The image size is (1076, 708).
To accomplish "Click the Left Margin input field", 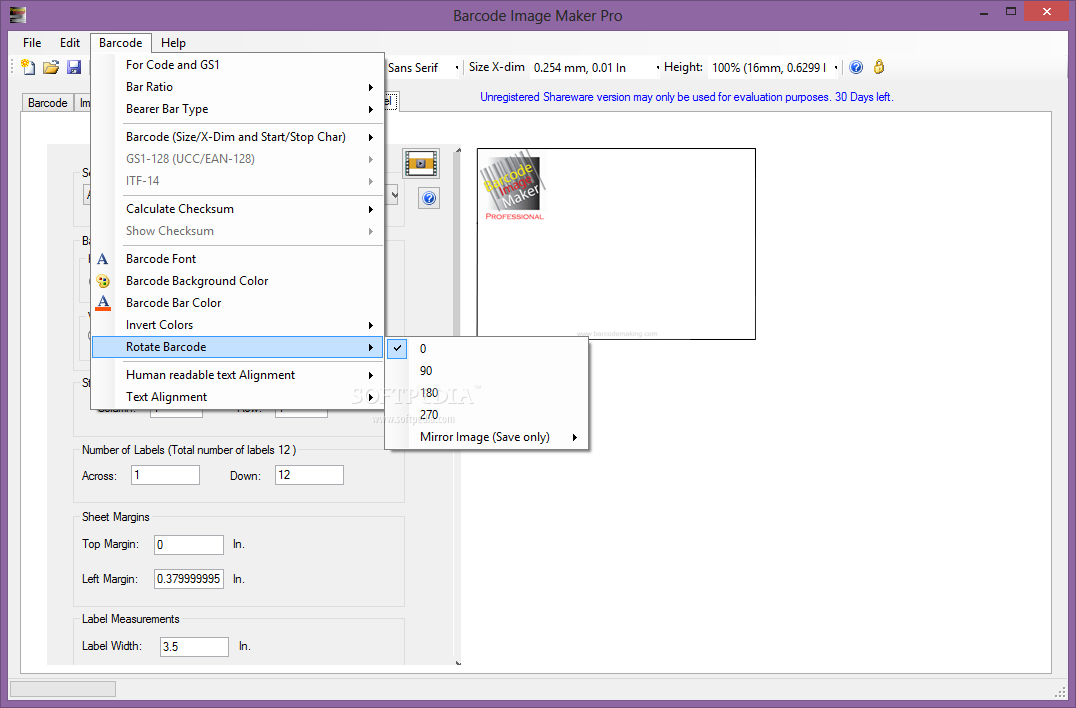I will click(x=189, y=579).
